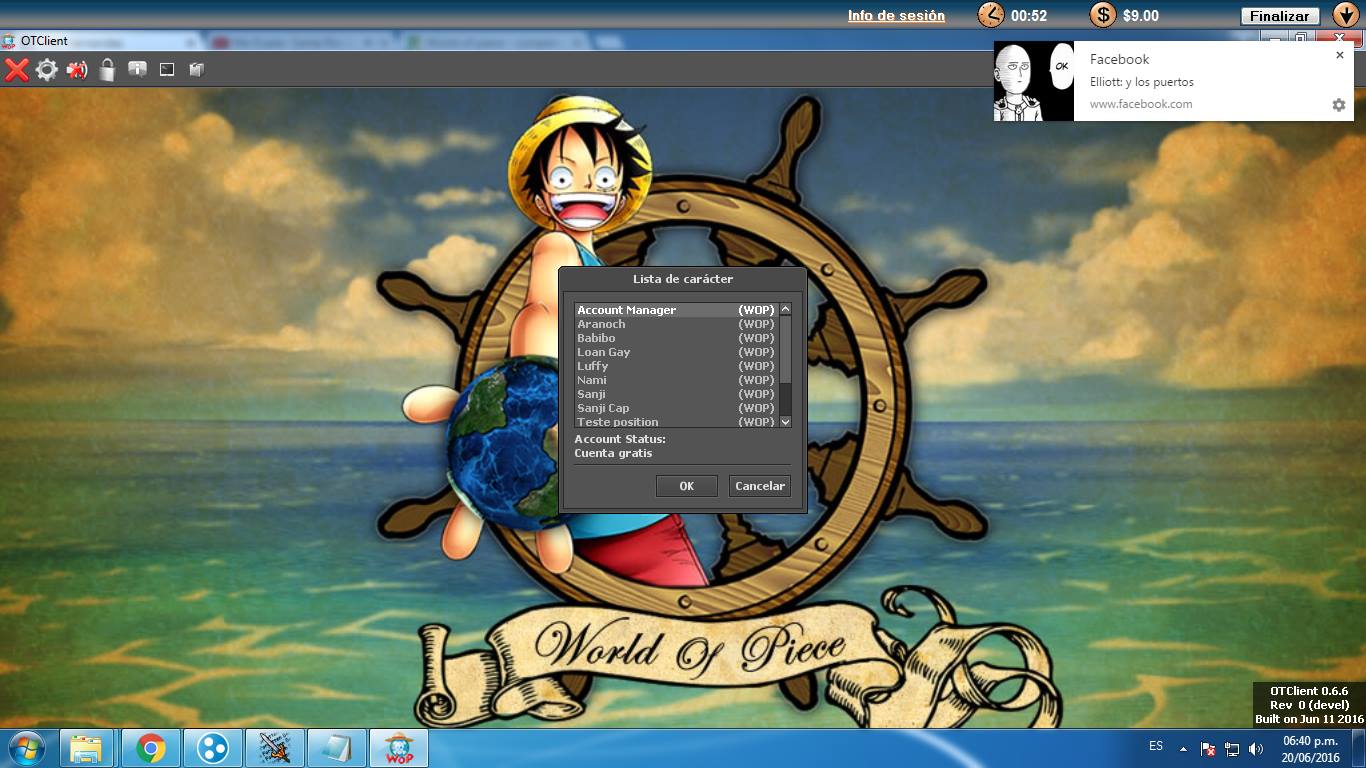Toggle the audio mute icon in toolbar

(77, 69)
